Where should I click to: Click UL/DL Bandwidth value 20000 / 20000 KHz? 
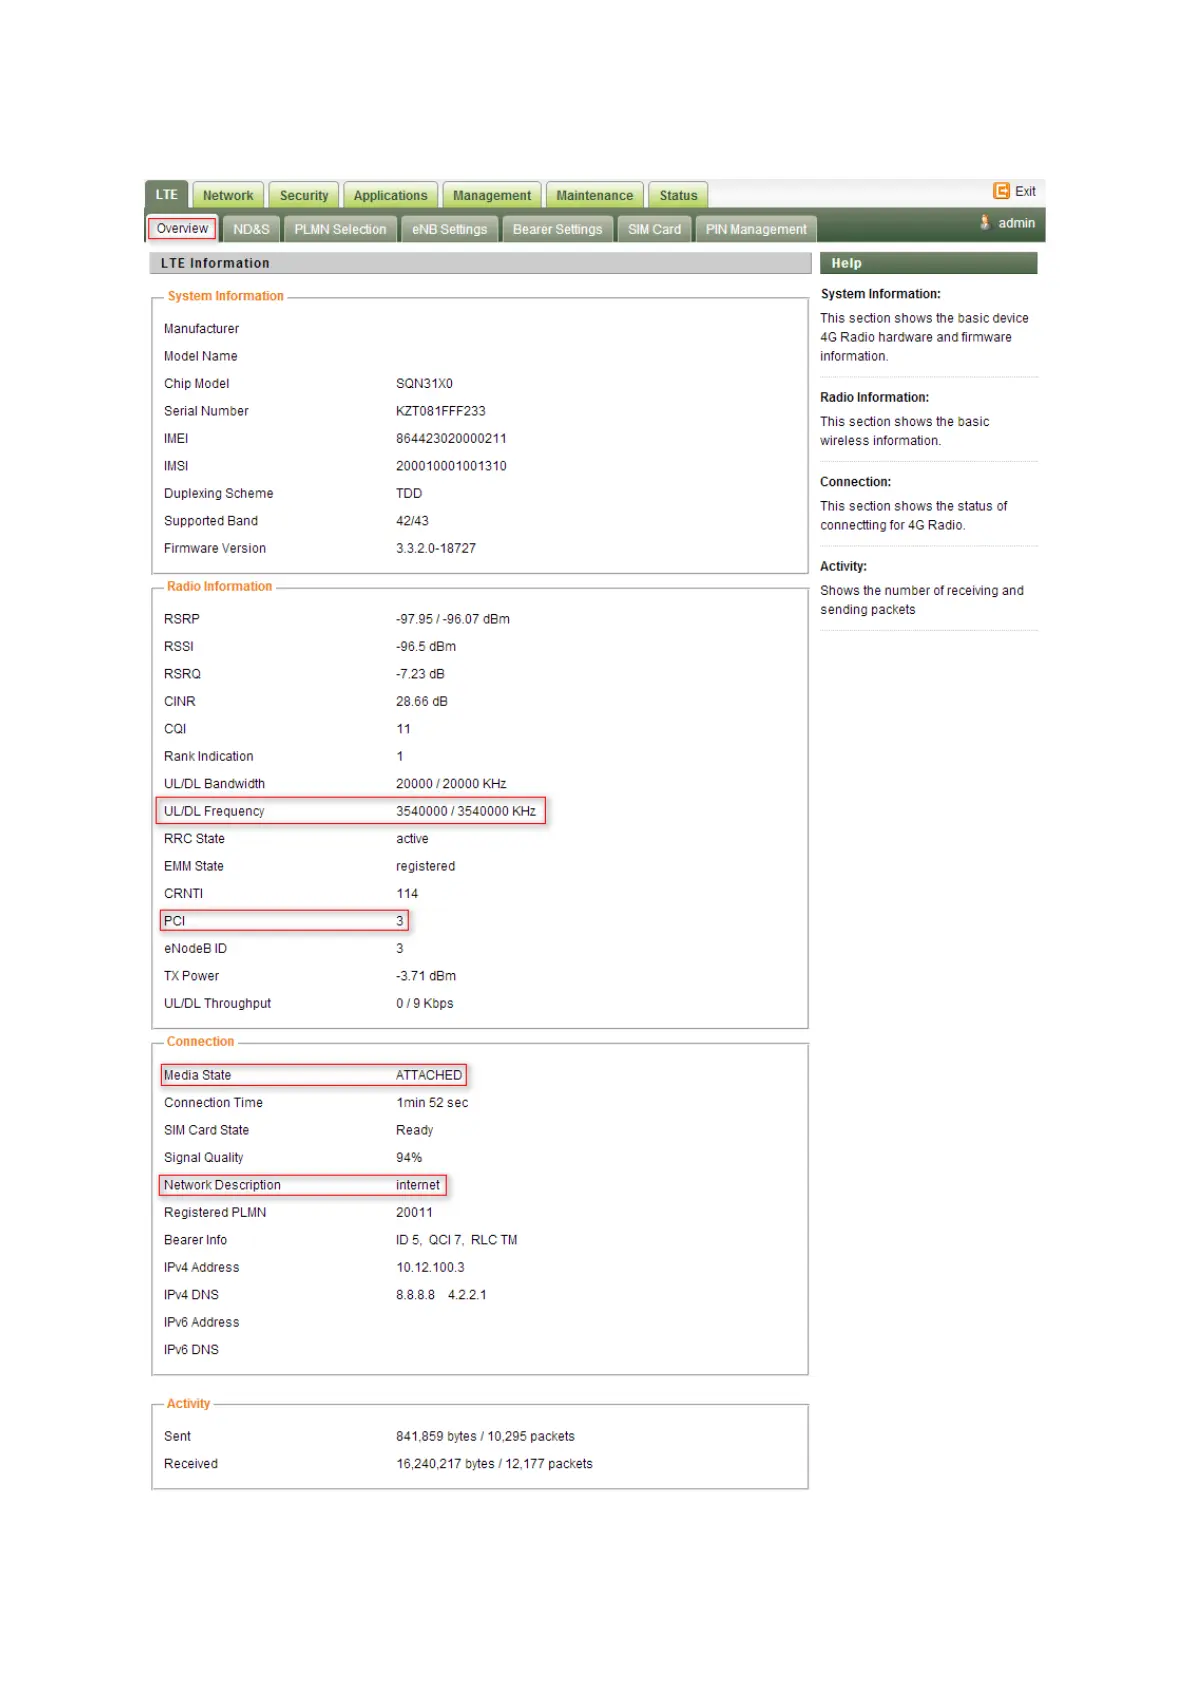(451, 784)
